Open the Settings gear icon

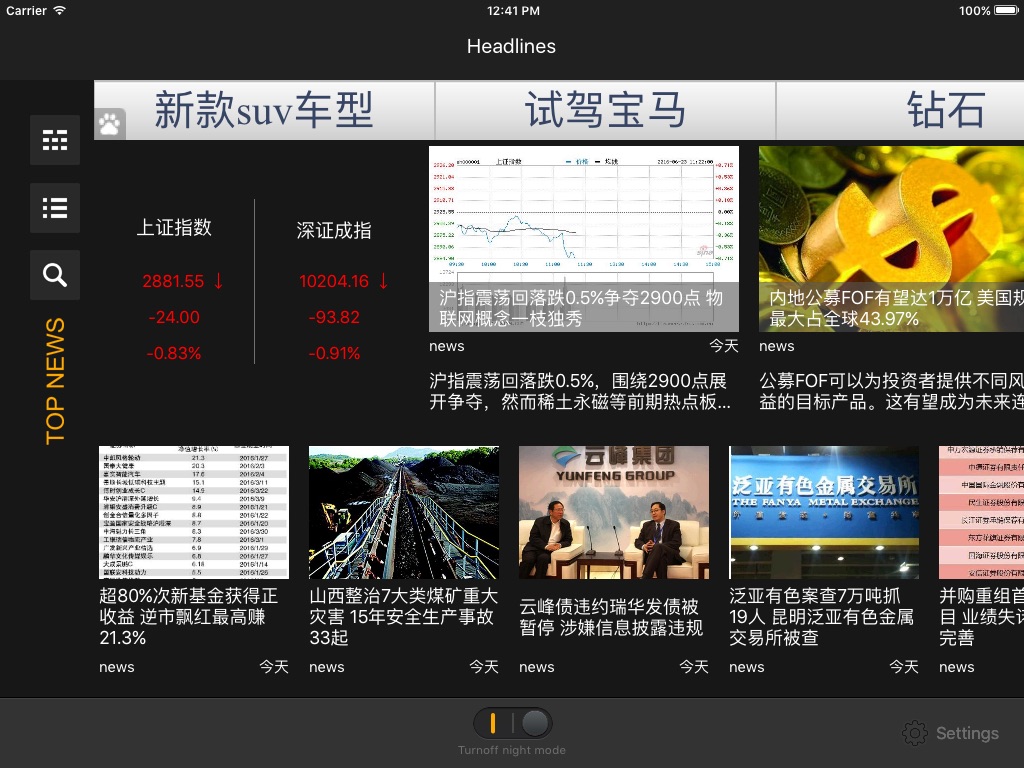914,733
